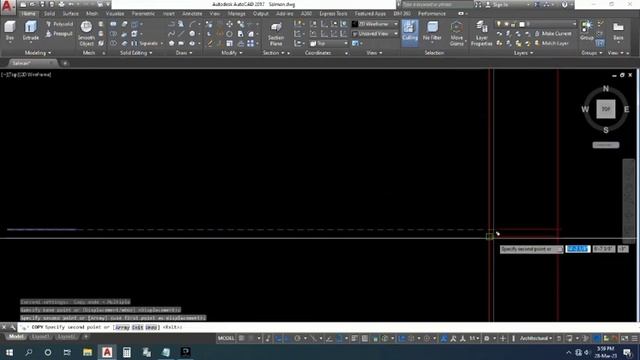Click the Section Plane tool
Image resolution: width=640 pixels, height=360 pixels.
(276, 33)
